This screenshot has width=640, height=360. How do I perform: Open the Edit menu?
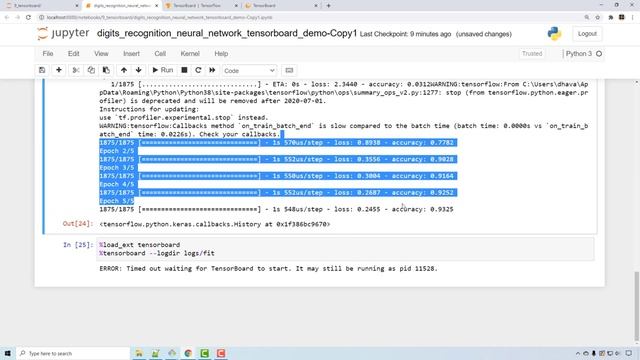(73, 54)
